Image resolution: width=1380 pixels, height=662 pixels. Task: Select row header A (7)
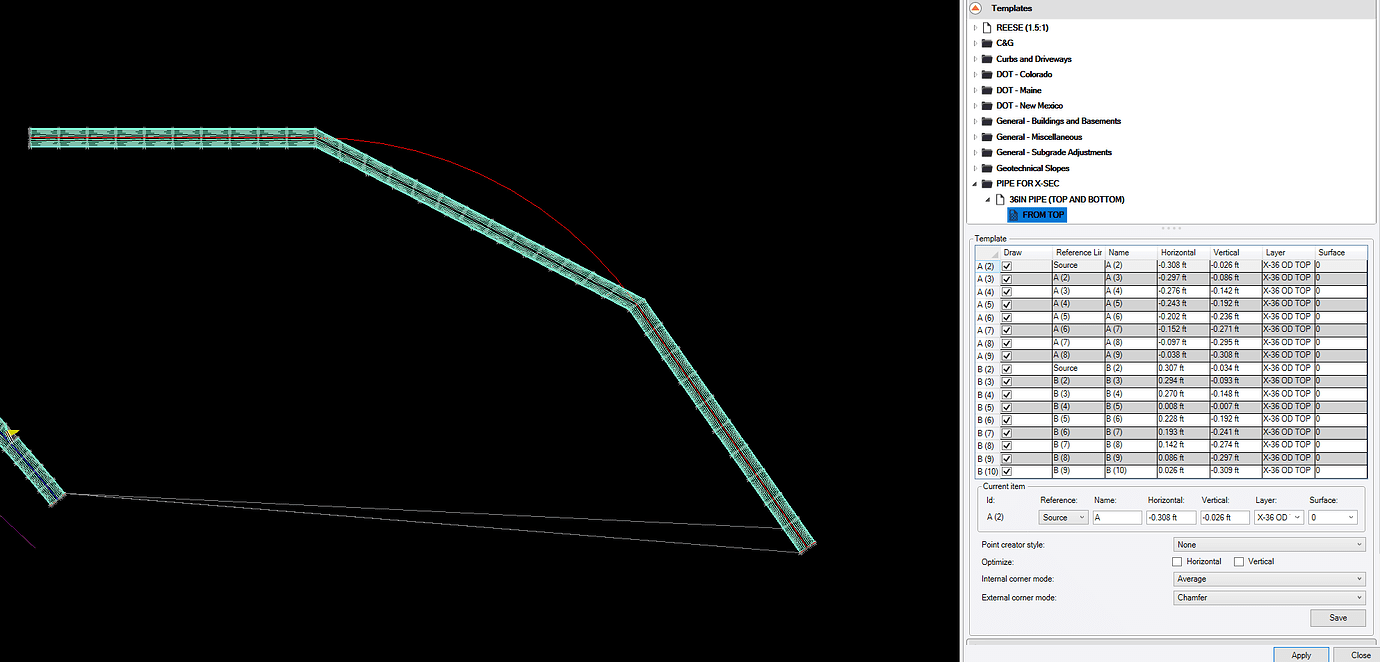tap(988, 330)
